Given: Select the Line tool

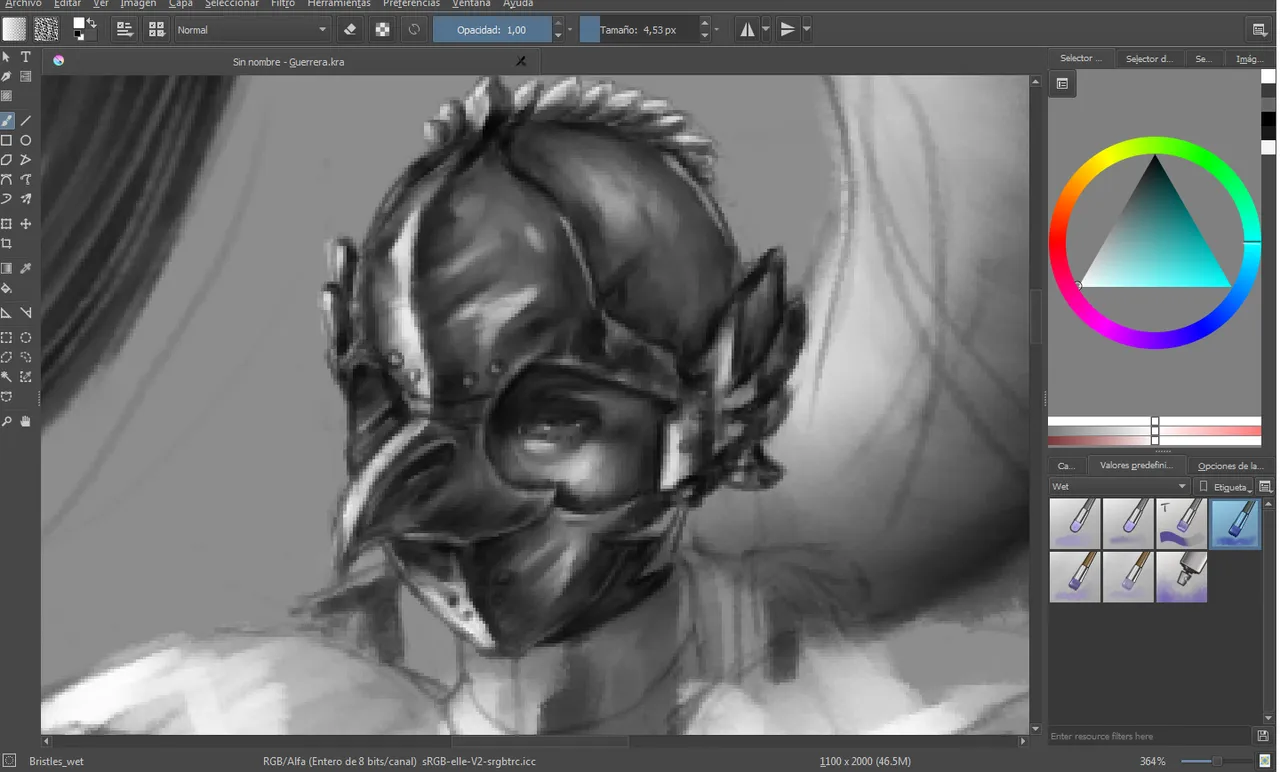Looking at the screenshot, I should click(26, 121).
